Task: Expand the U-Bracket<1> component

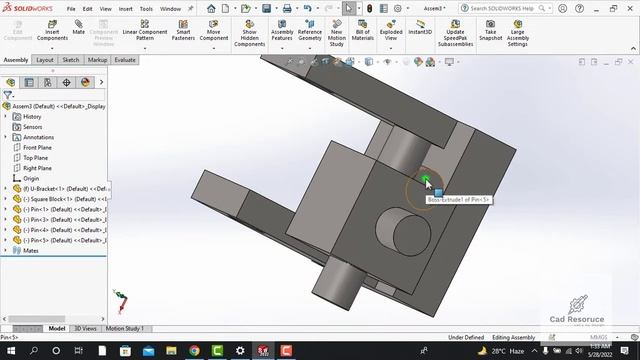Action: [x=5, y=189]
